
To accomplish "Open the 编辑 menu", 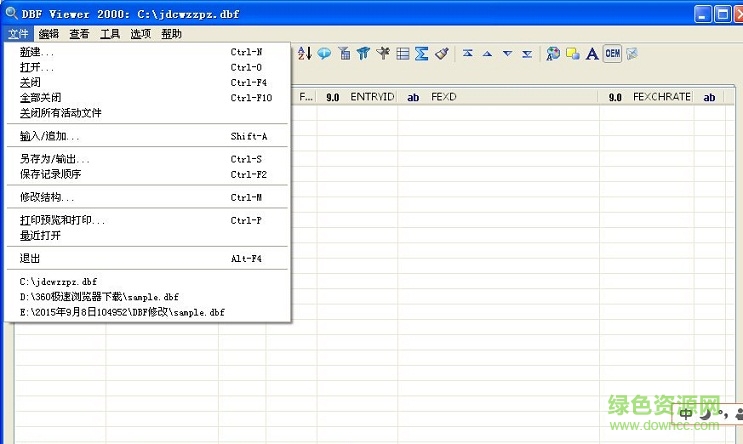I will click(49, 34).
